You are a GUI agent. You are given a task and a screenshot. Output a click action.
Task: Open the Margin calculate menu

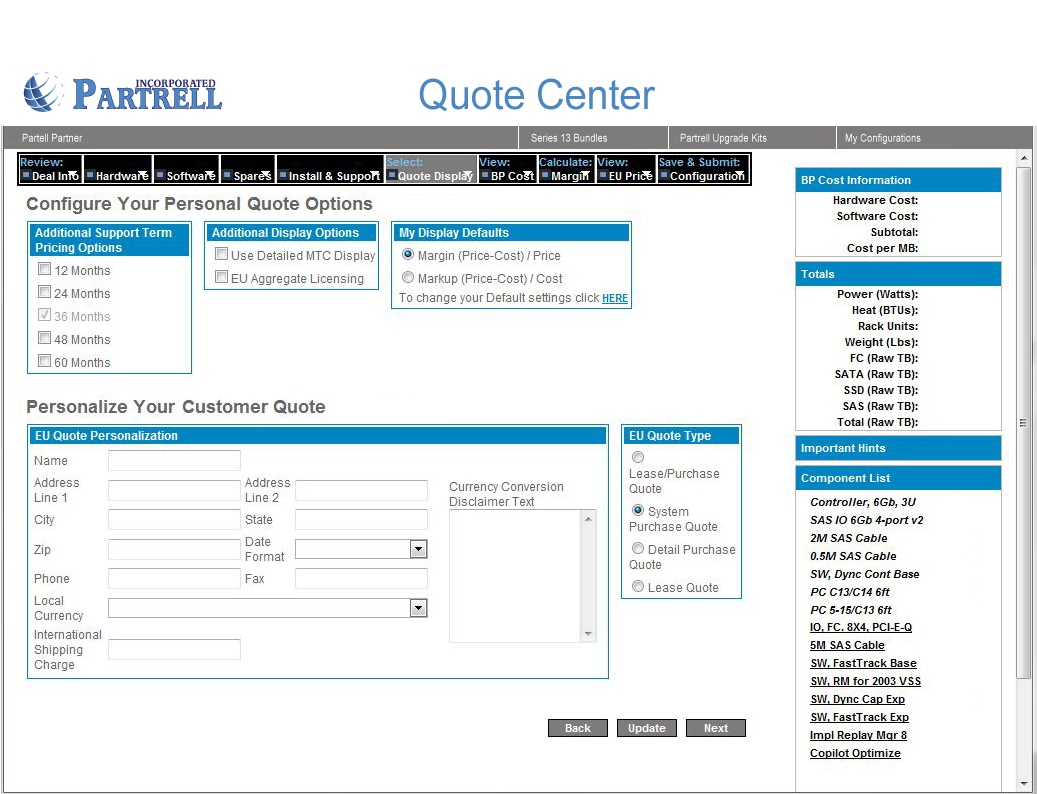coord(565,169)
